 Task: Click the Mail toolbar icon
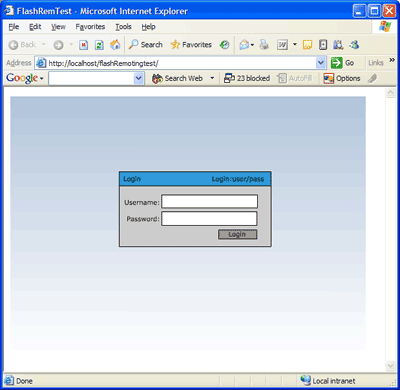pos(244,45)
